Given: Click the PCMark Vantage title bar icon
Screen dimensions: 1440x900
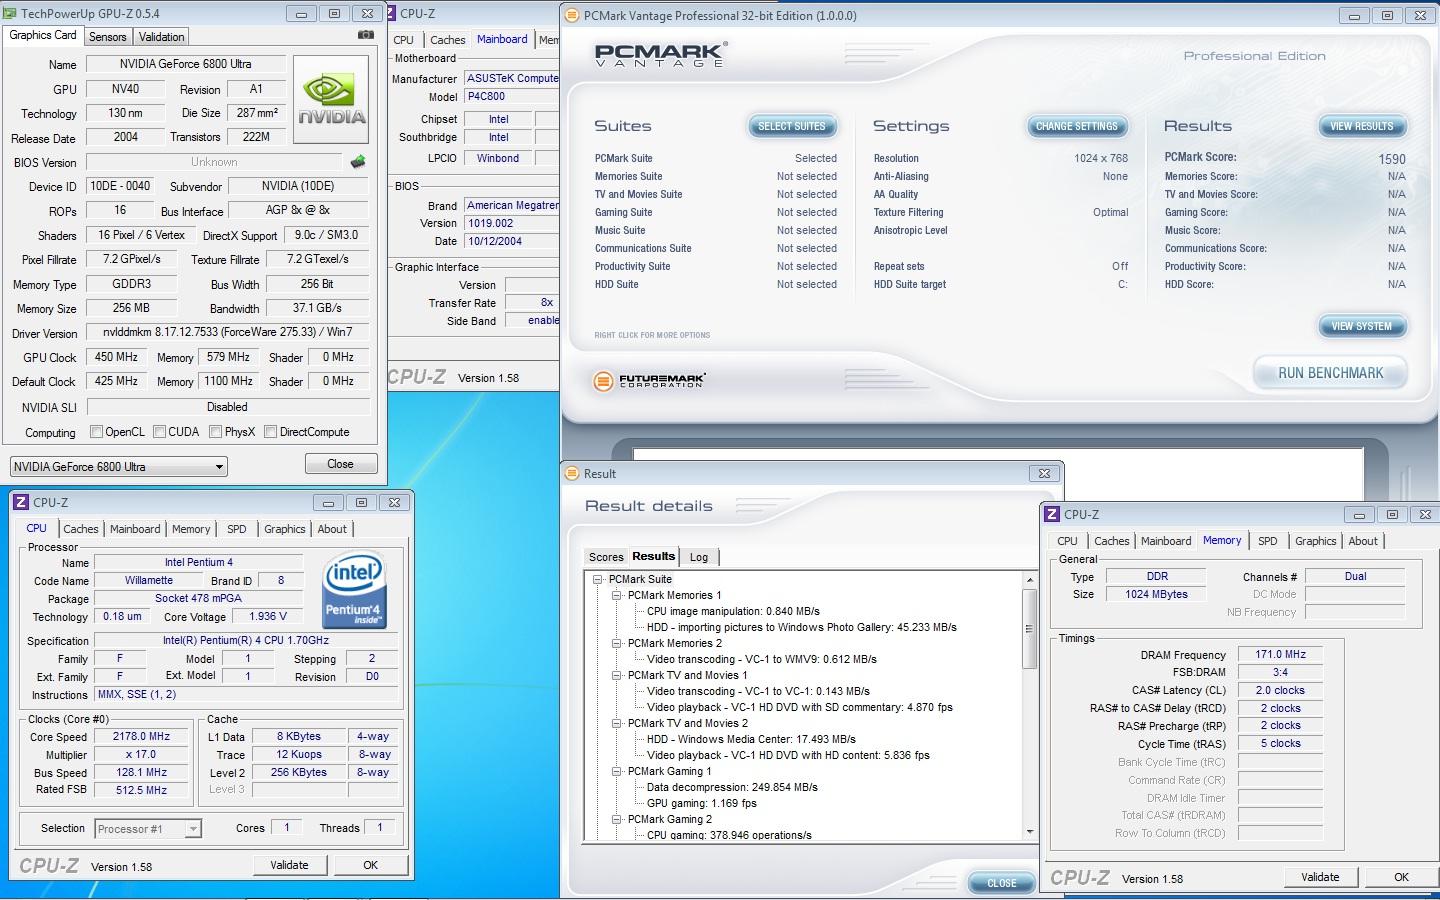Looking at the screenshot, I should [571, 15].
